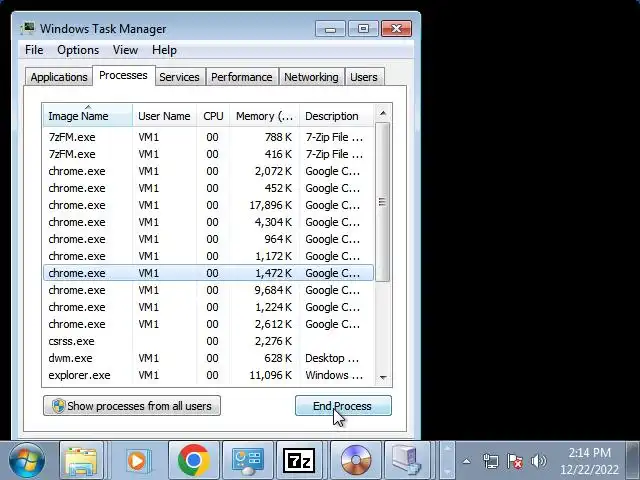Open Google Chrome from the taskbar
This screenshot has width=640, height=480.
193,460
